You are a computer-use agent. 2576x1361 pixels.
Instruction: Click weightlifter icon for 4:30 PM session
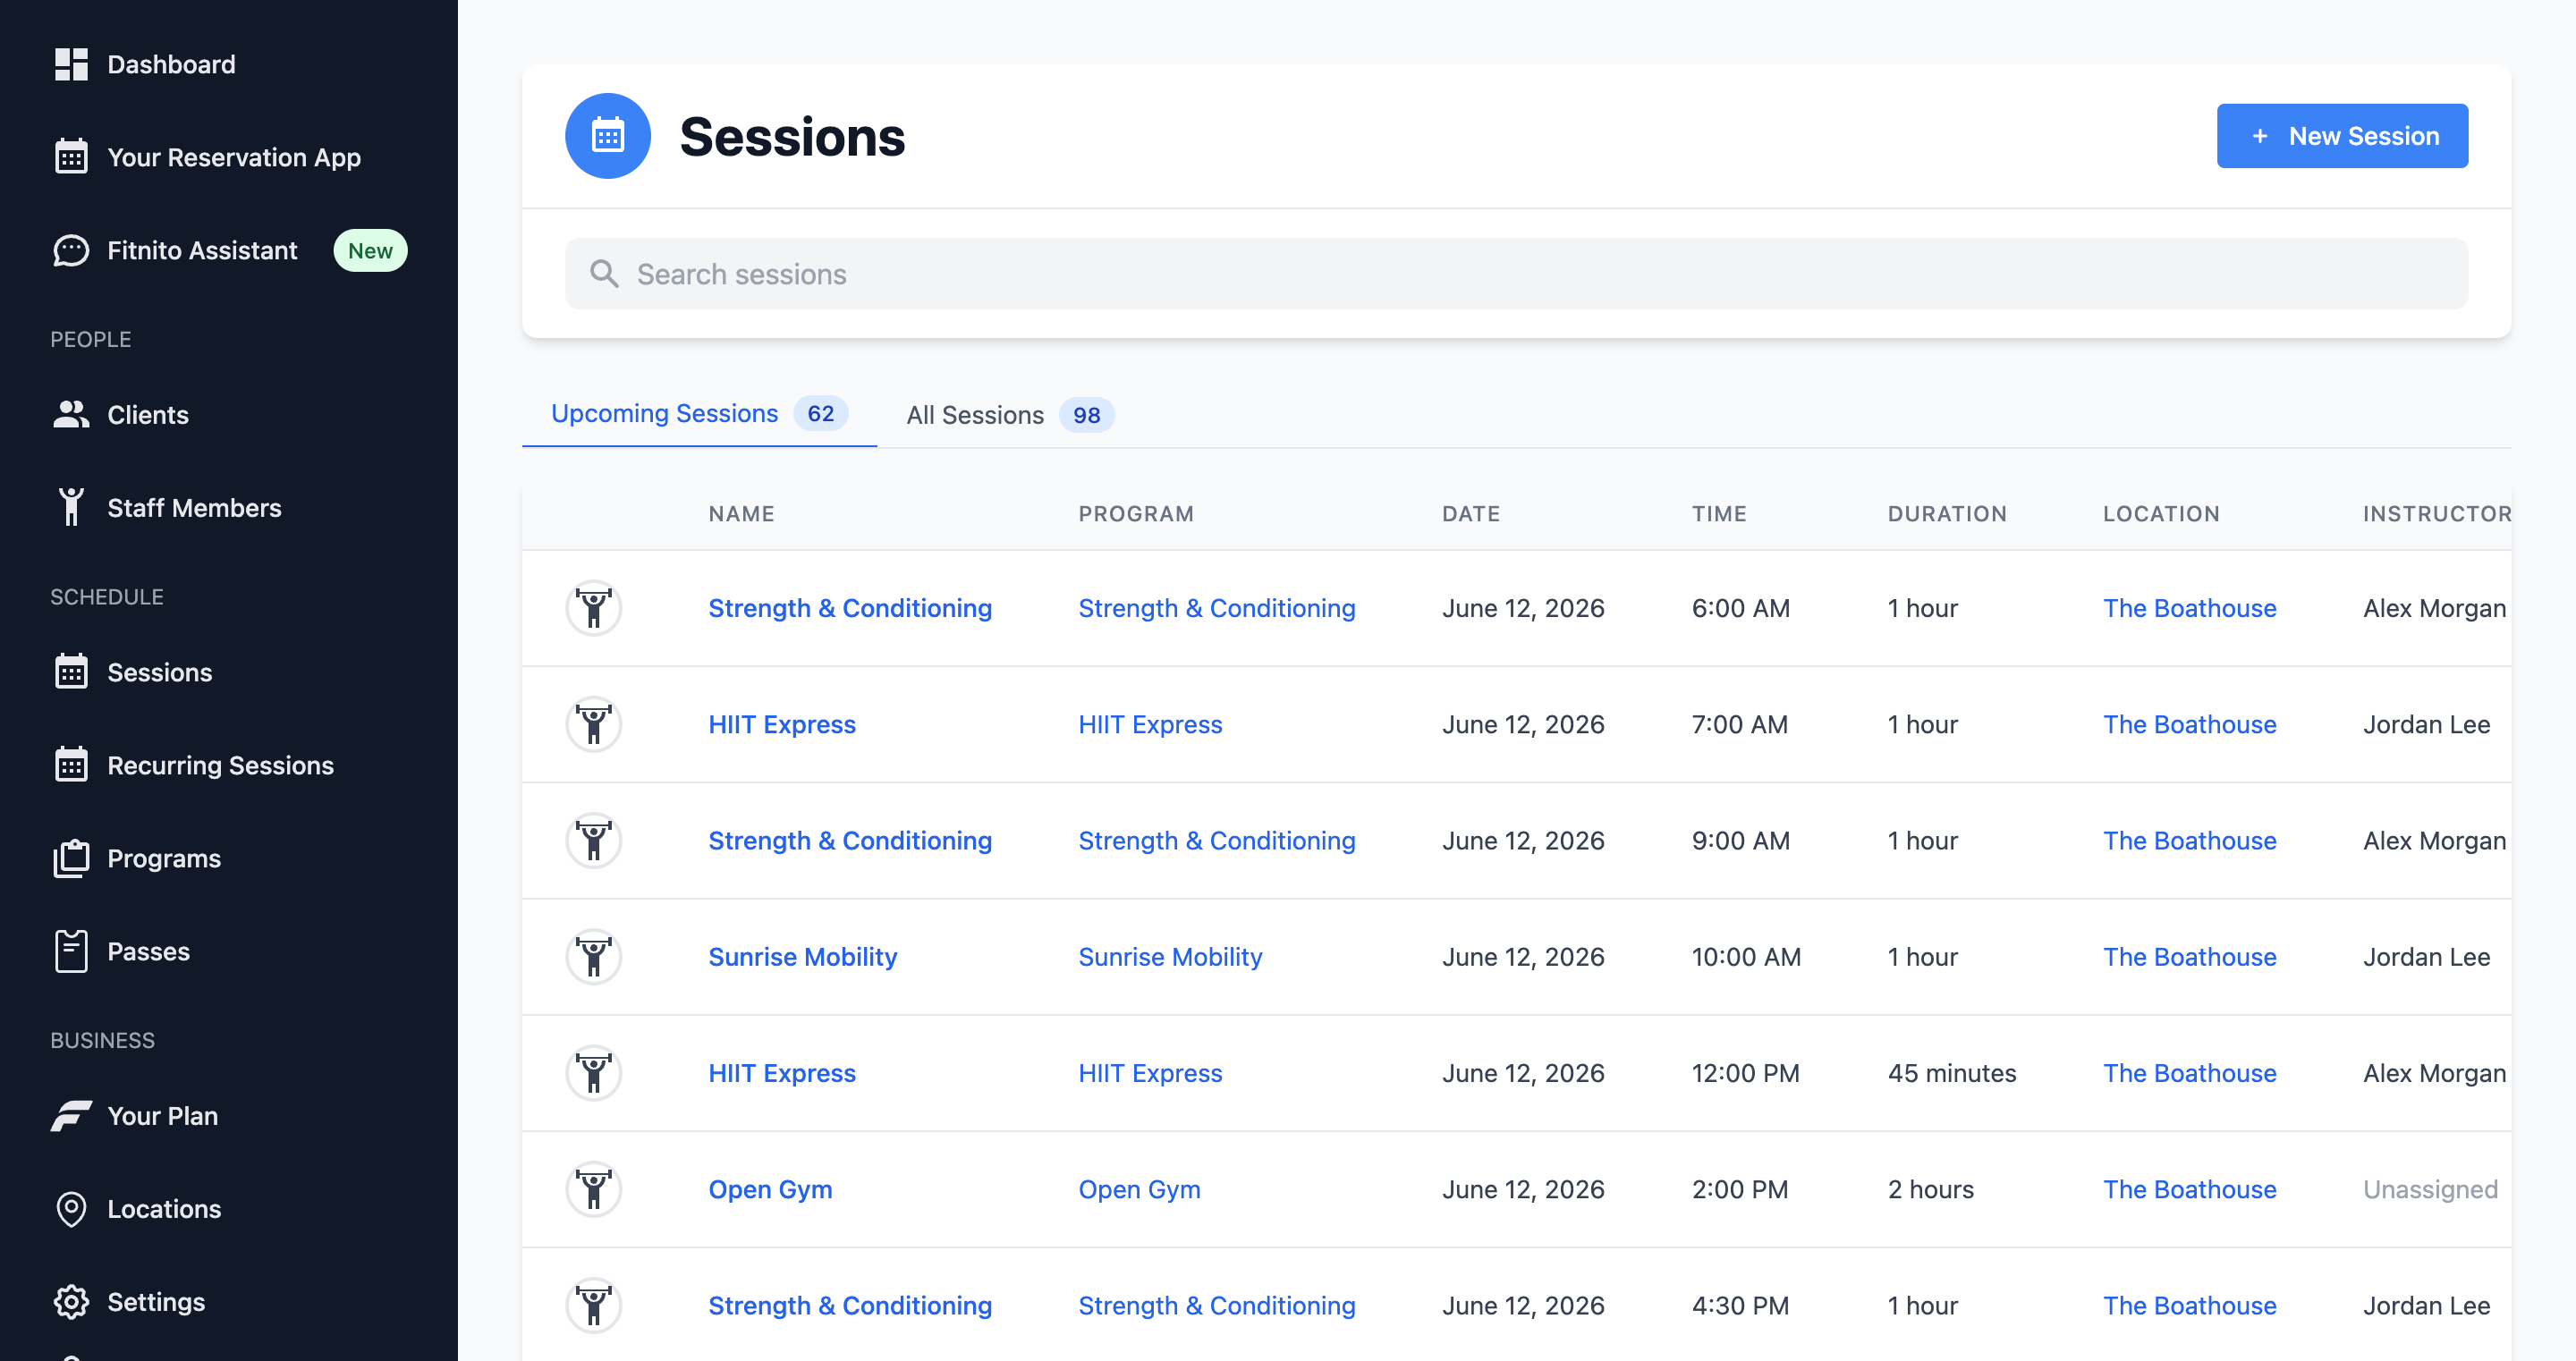coord(594,1305)
